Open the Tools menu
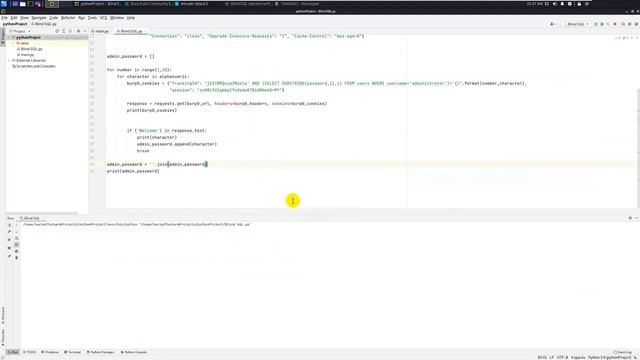Viewport: 640px width, 360px height. pyautogui.click(x=92, y=18)
